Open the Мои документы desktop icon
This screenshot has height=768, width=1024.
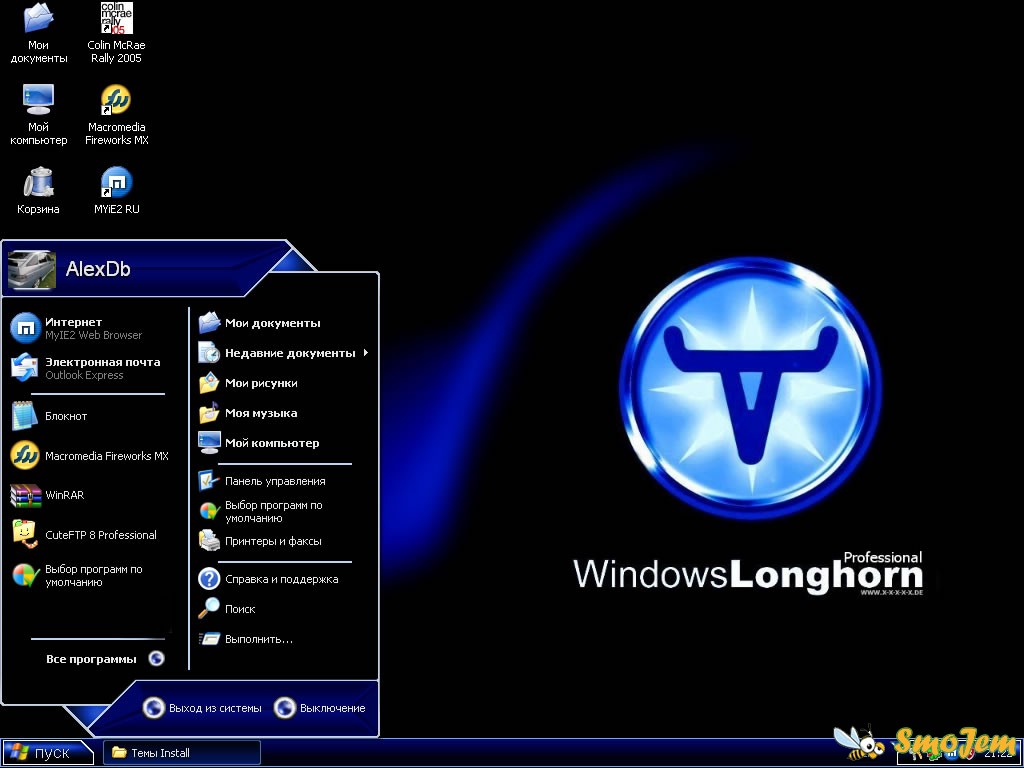coord(39,33)
